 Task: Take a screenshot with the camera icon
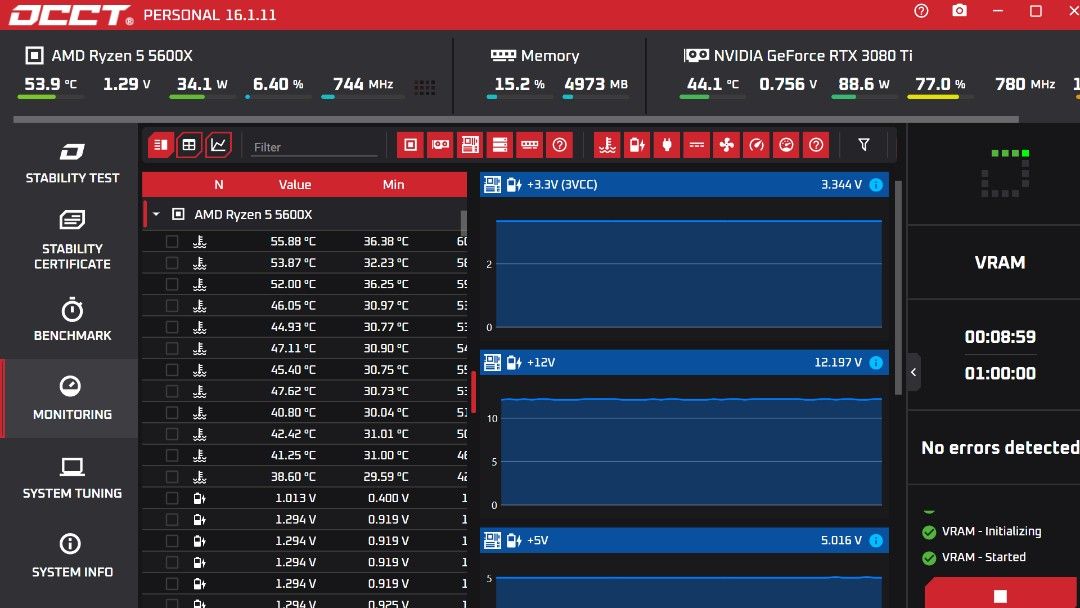pos(959,11)
